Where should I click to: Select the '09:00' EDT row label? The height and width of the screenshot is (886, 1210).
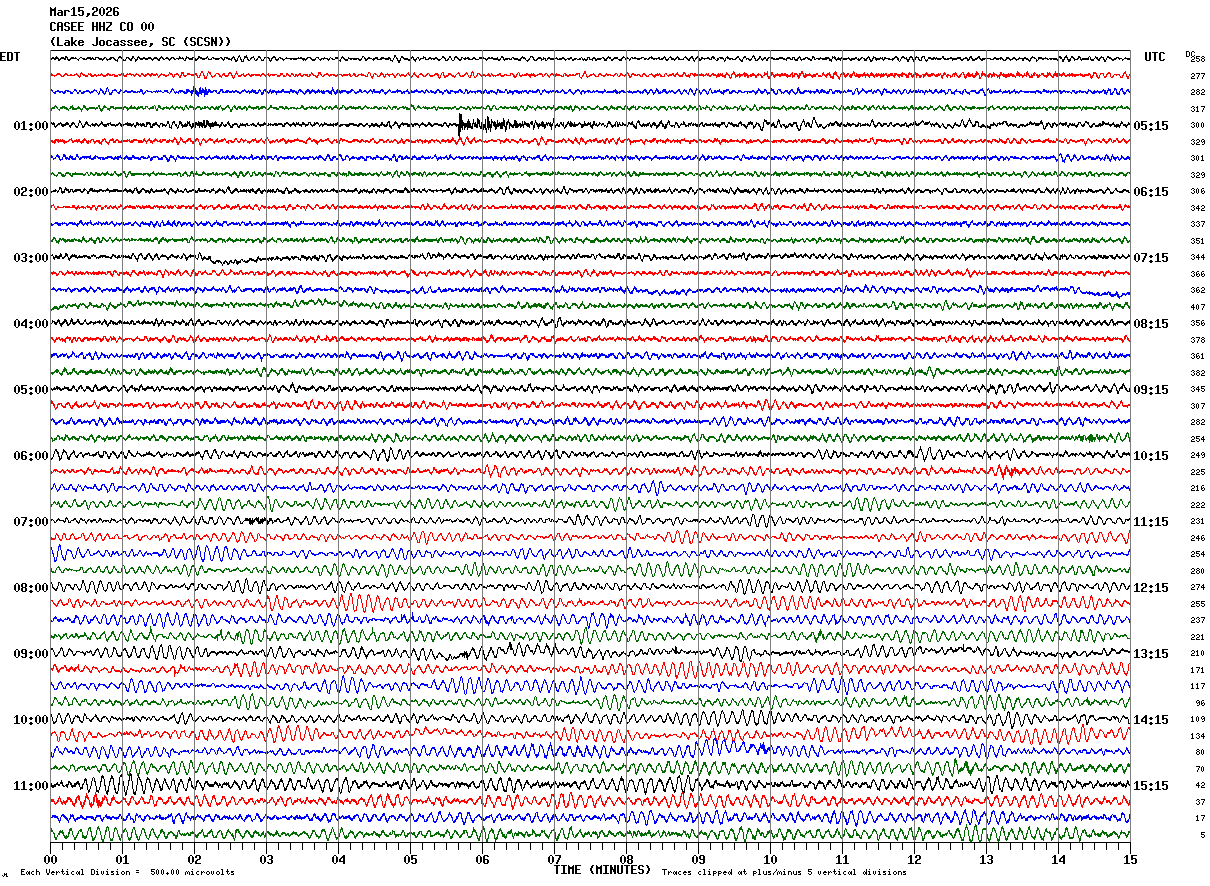click(x=31, y=654)
